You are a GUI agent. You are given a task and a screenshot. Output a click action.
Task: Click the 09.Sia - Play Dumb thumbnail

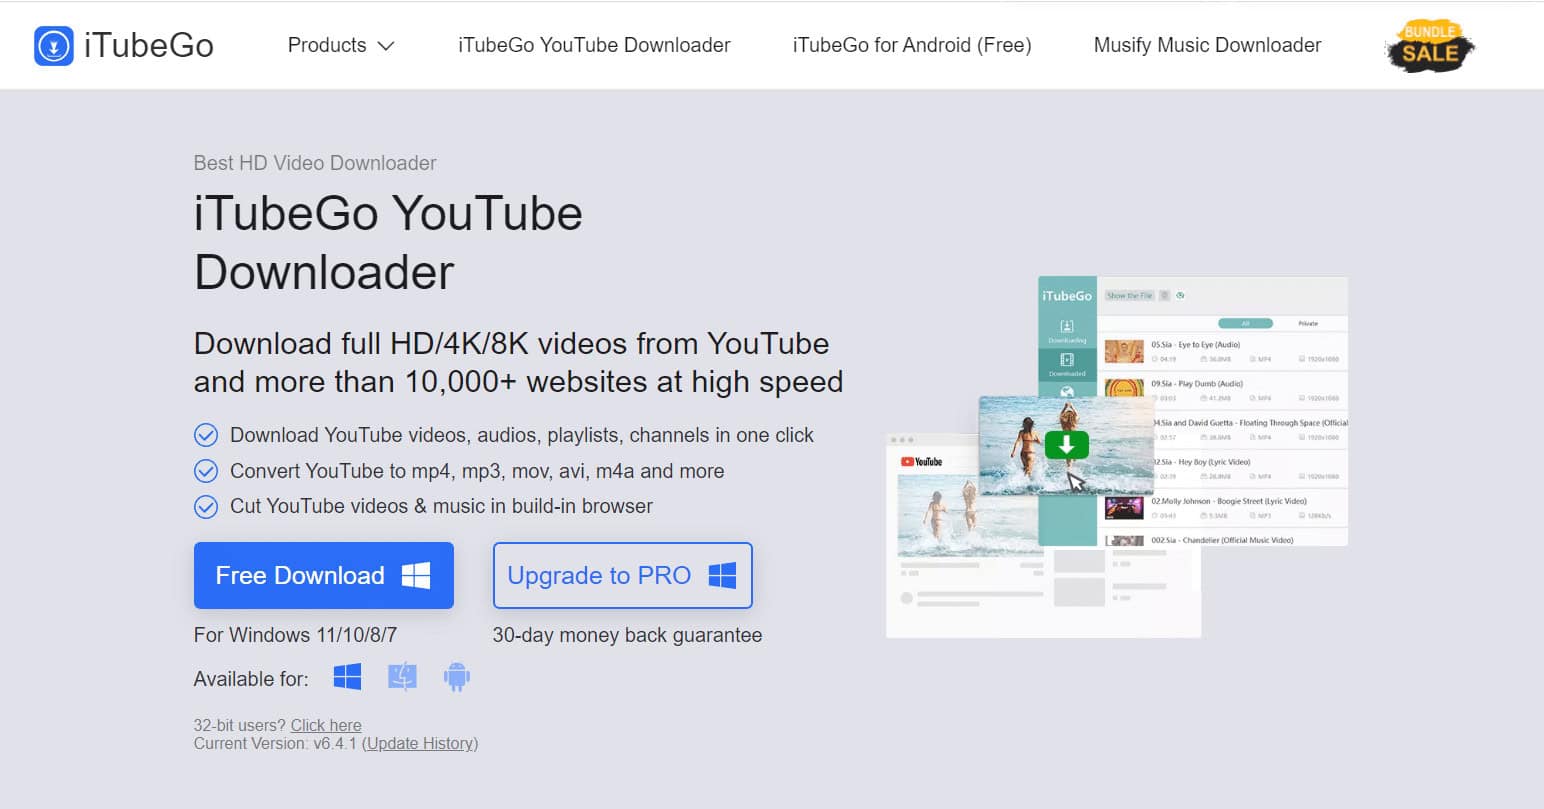[x=1124, y=389]
